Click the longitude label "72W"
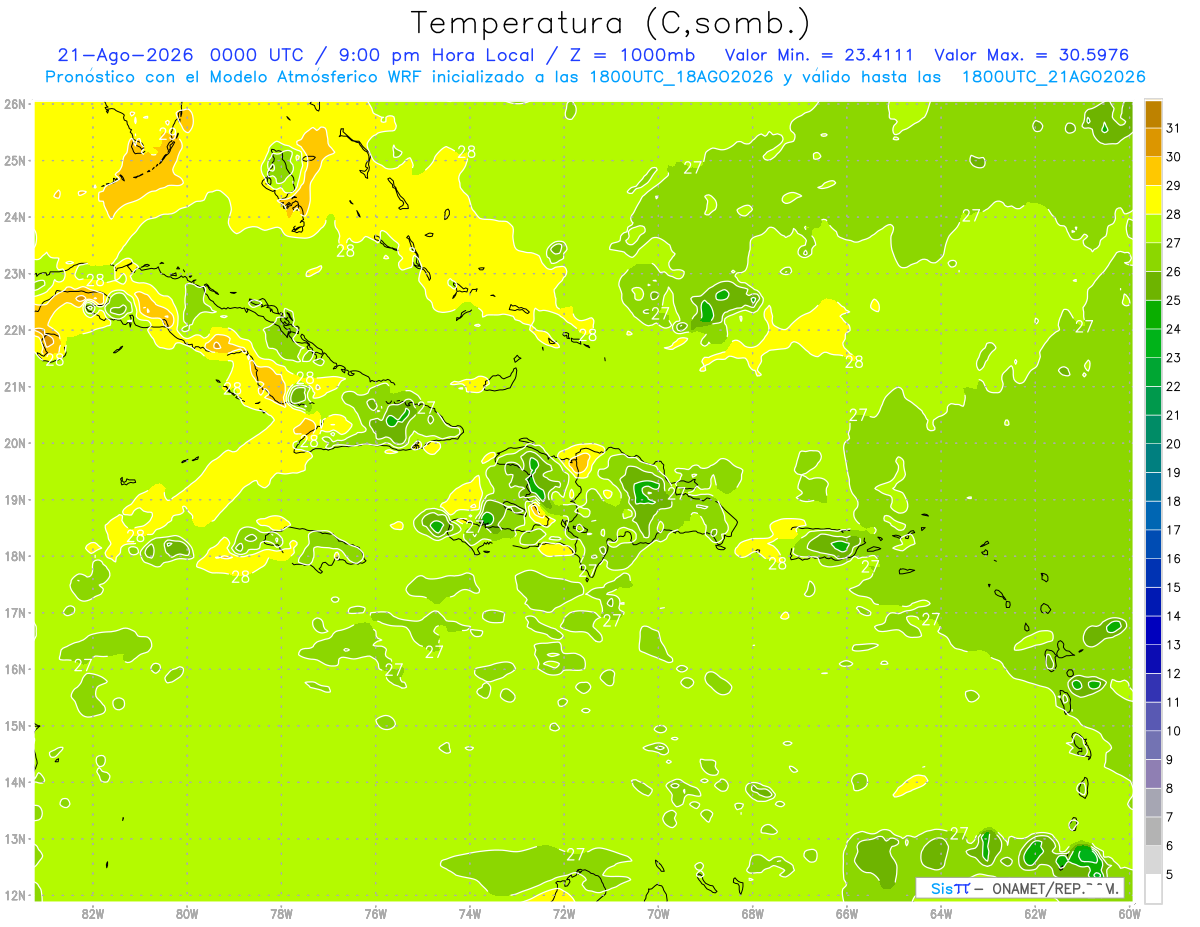The image size is (1200, 927). coord(564,913)
